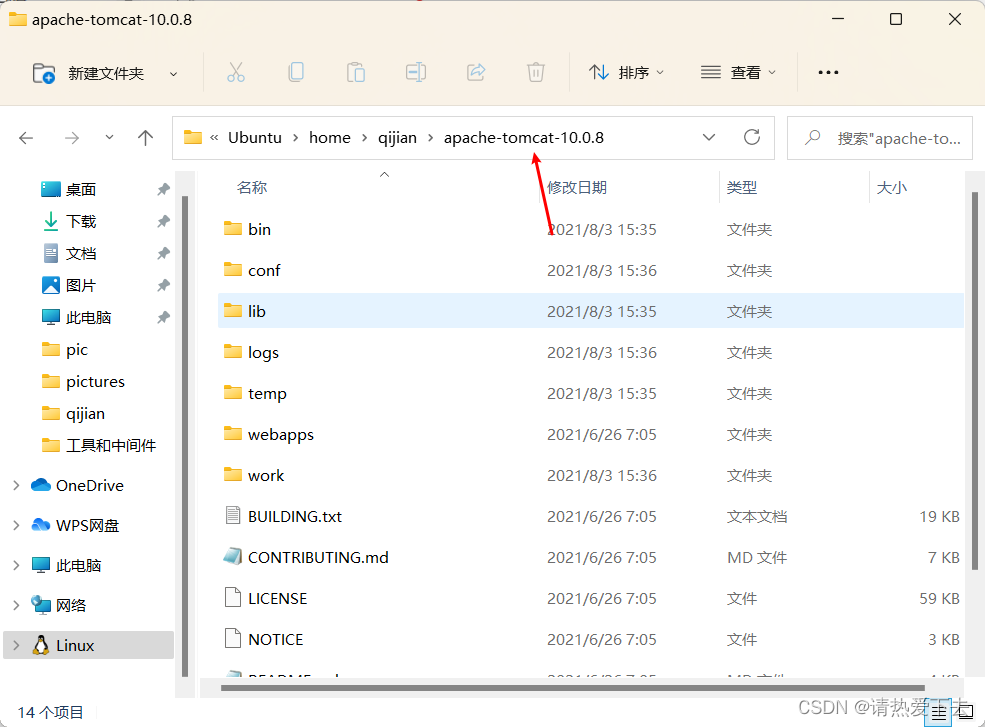Click the Cut scissors icon
985x727 pixels.
(236, 73)
